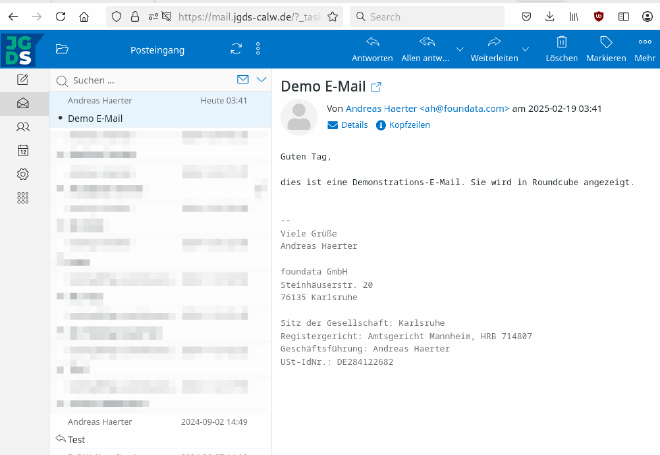Compose a new message via pencil icon

[x=23, y=80]
